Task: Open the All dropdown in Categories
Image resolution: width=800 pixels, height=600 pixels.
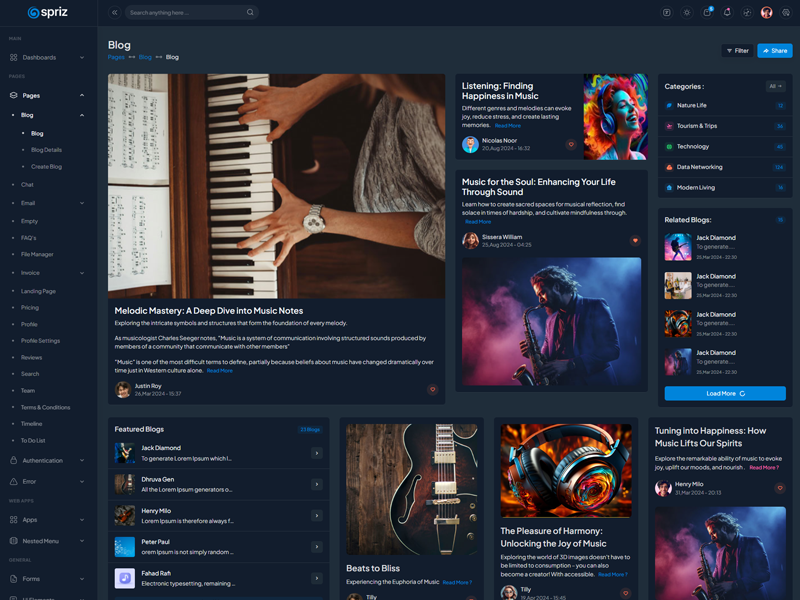Action: pos(775,86)
